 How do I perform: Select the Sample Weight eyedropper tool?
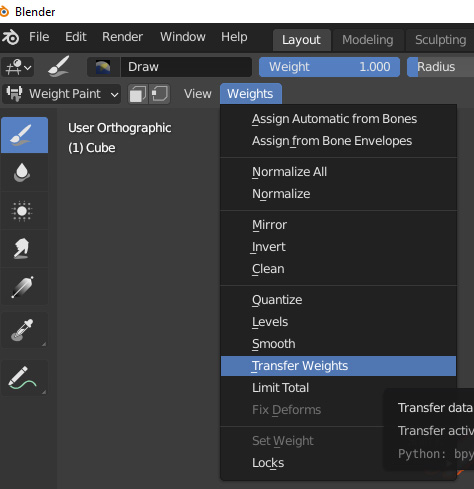pyautogui.click(x=24, y=330)
